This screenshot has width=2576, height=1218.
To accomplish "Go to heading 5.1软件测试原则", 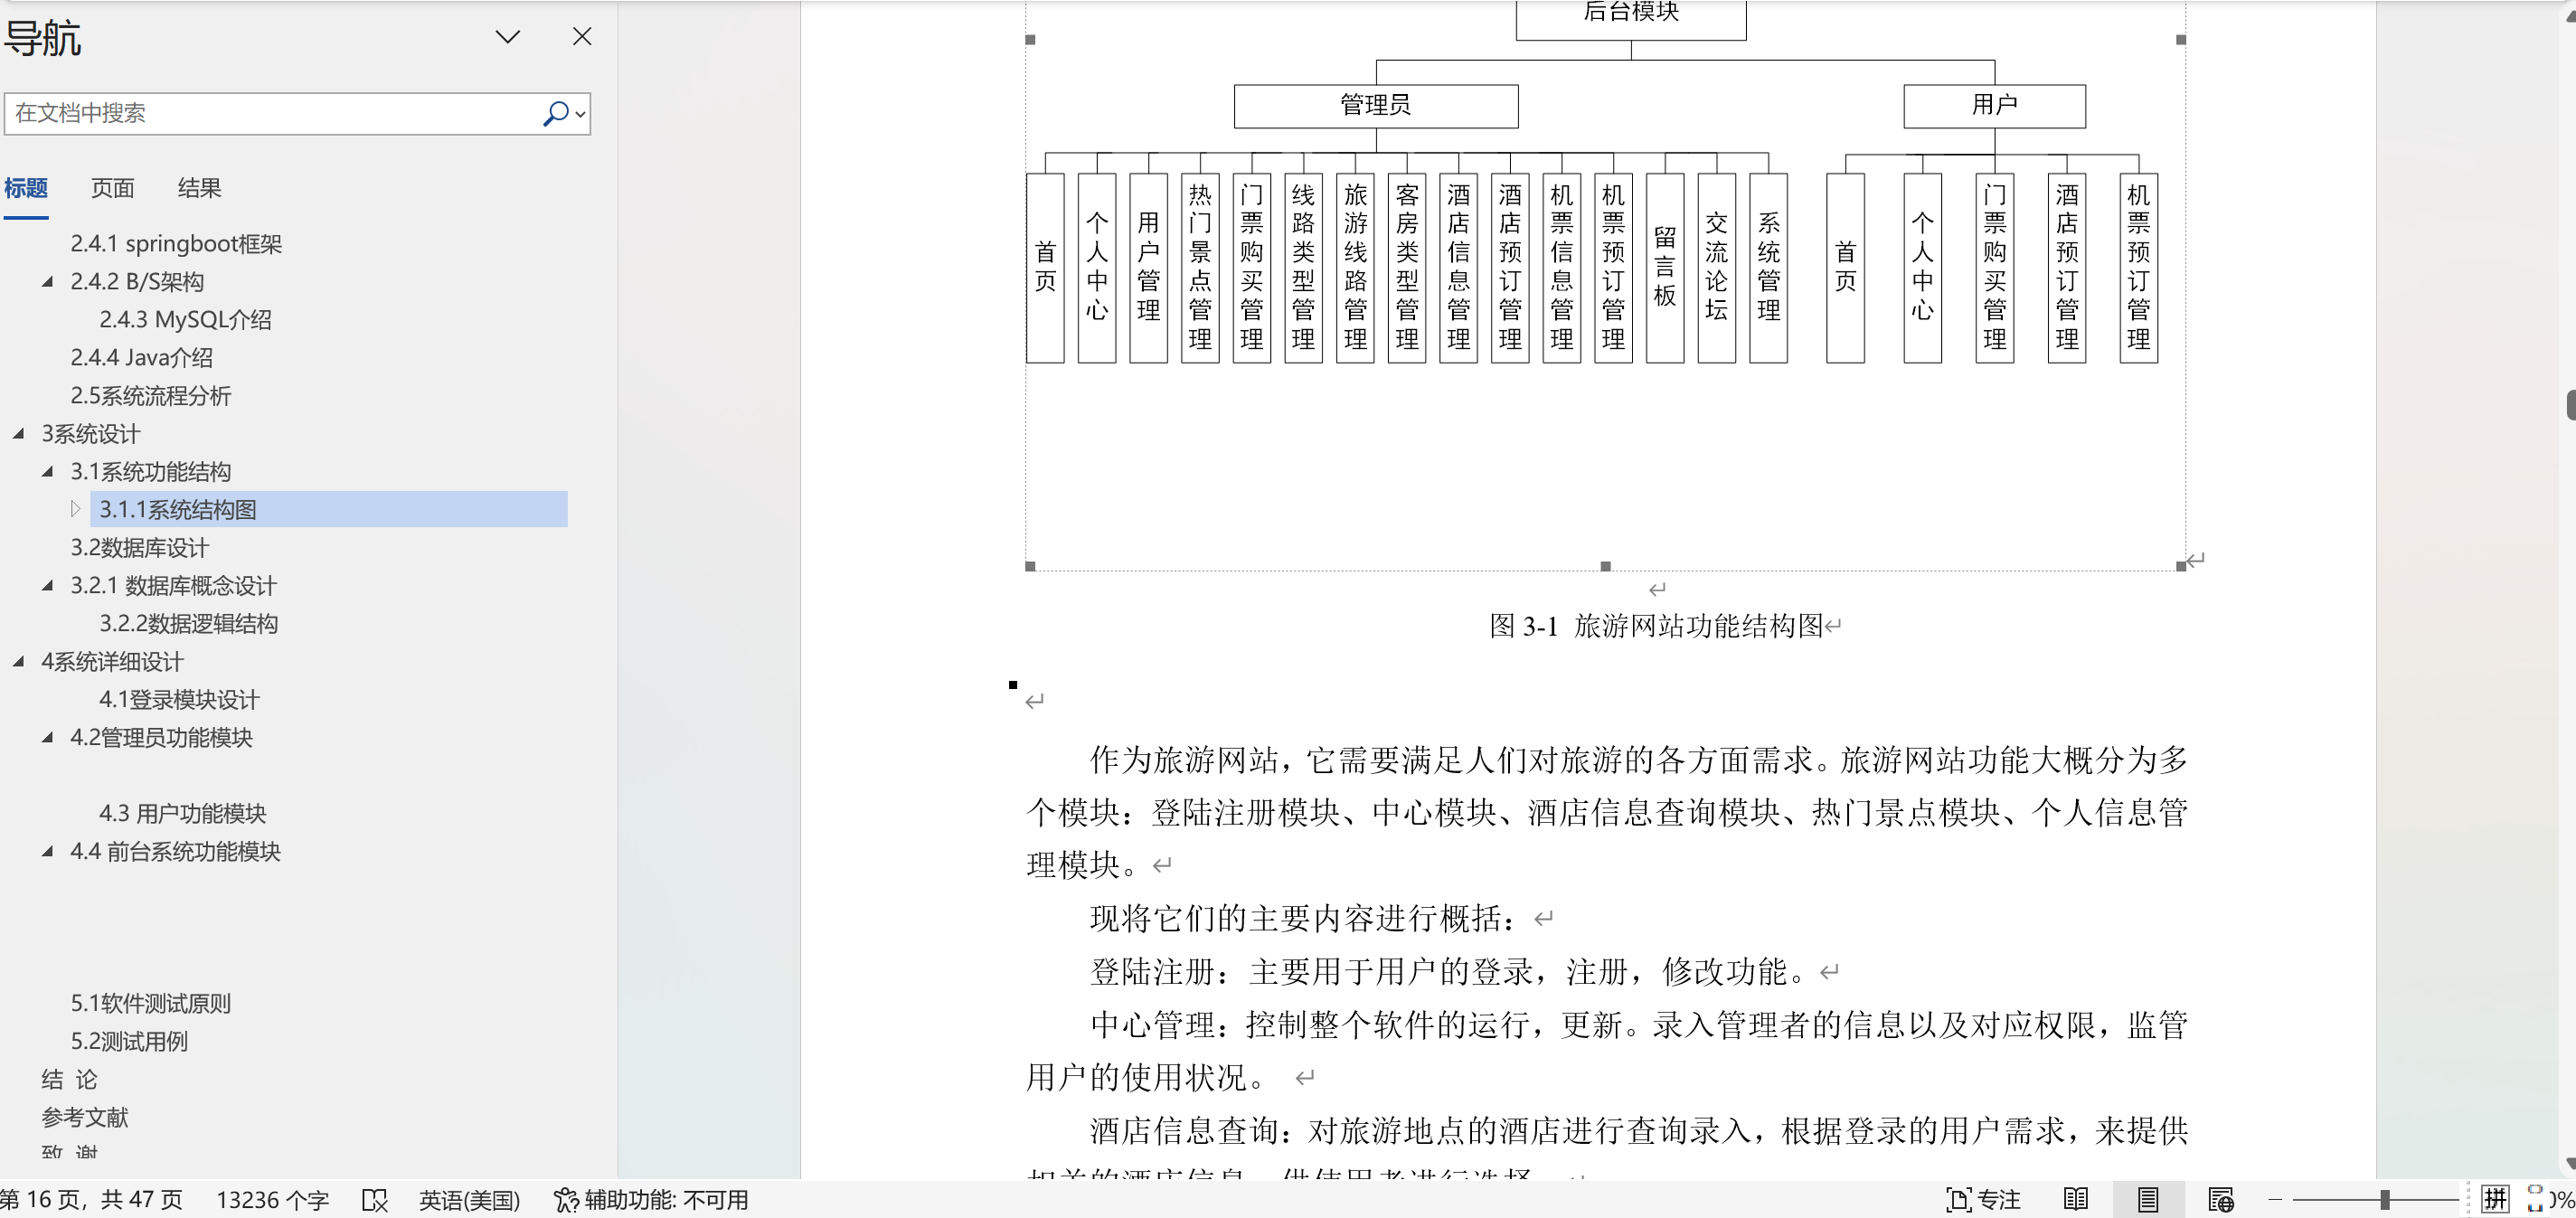I will [x=150, y=1004].
